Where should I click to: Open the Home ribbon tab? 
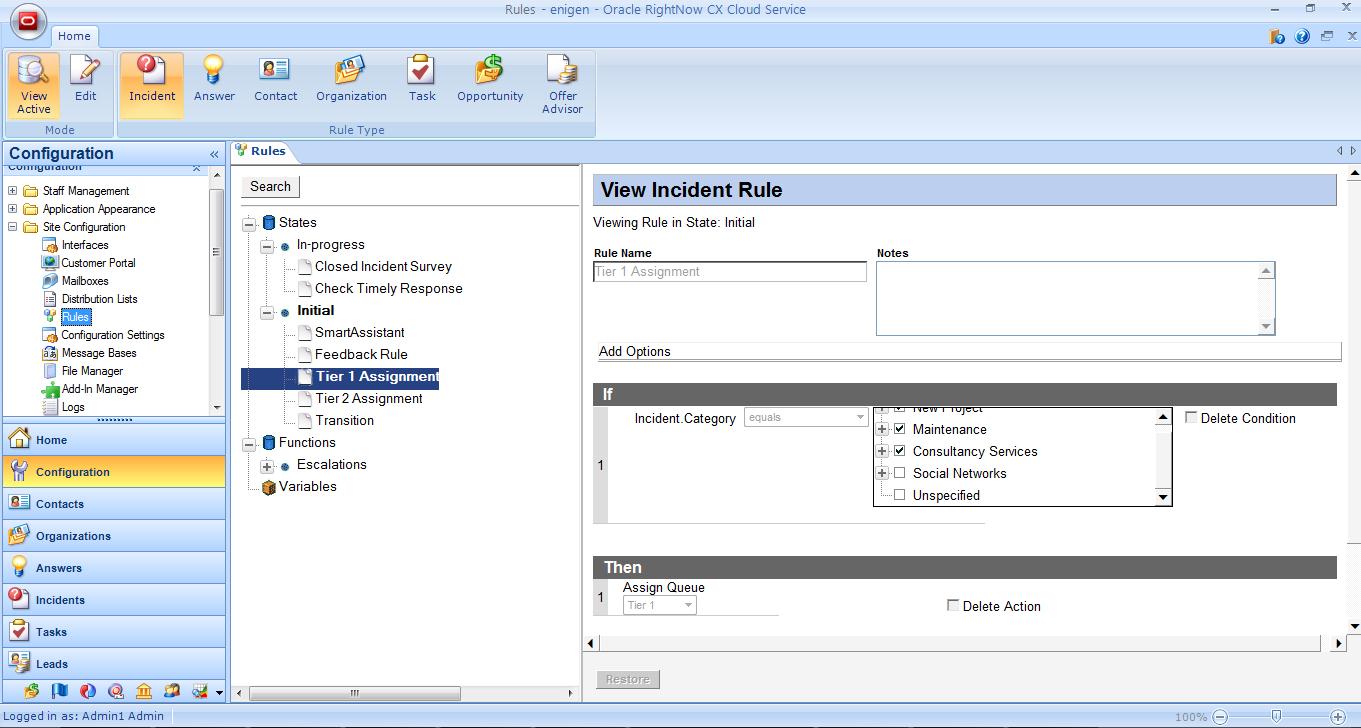(74, 36)
